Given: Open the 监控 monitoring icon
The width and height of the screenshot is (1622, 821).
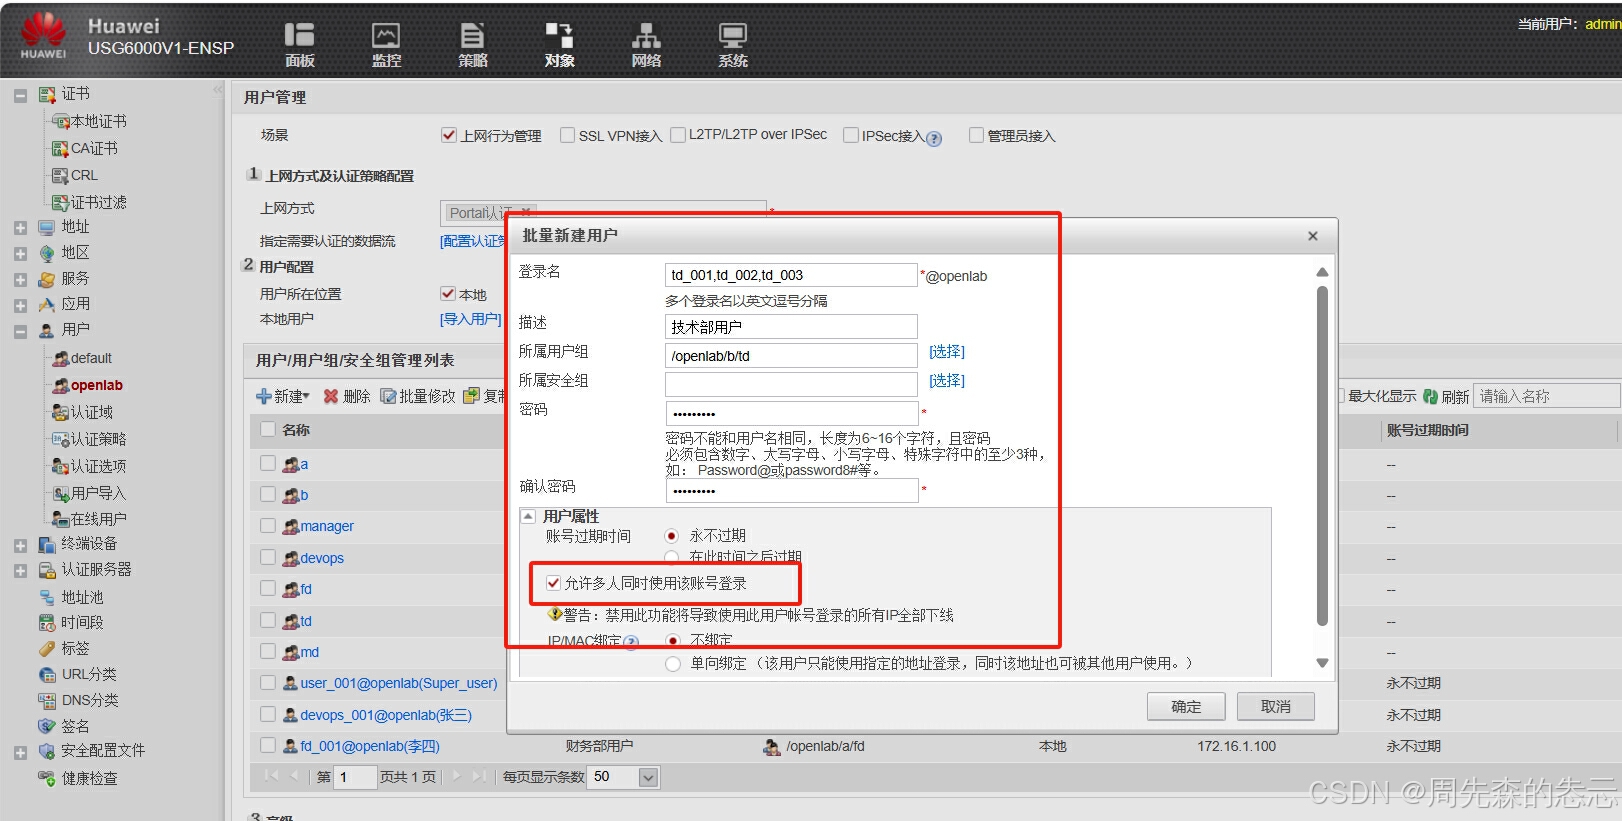Looking at the screenshot, I should click(x=386, y=35).
